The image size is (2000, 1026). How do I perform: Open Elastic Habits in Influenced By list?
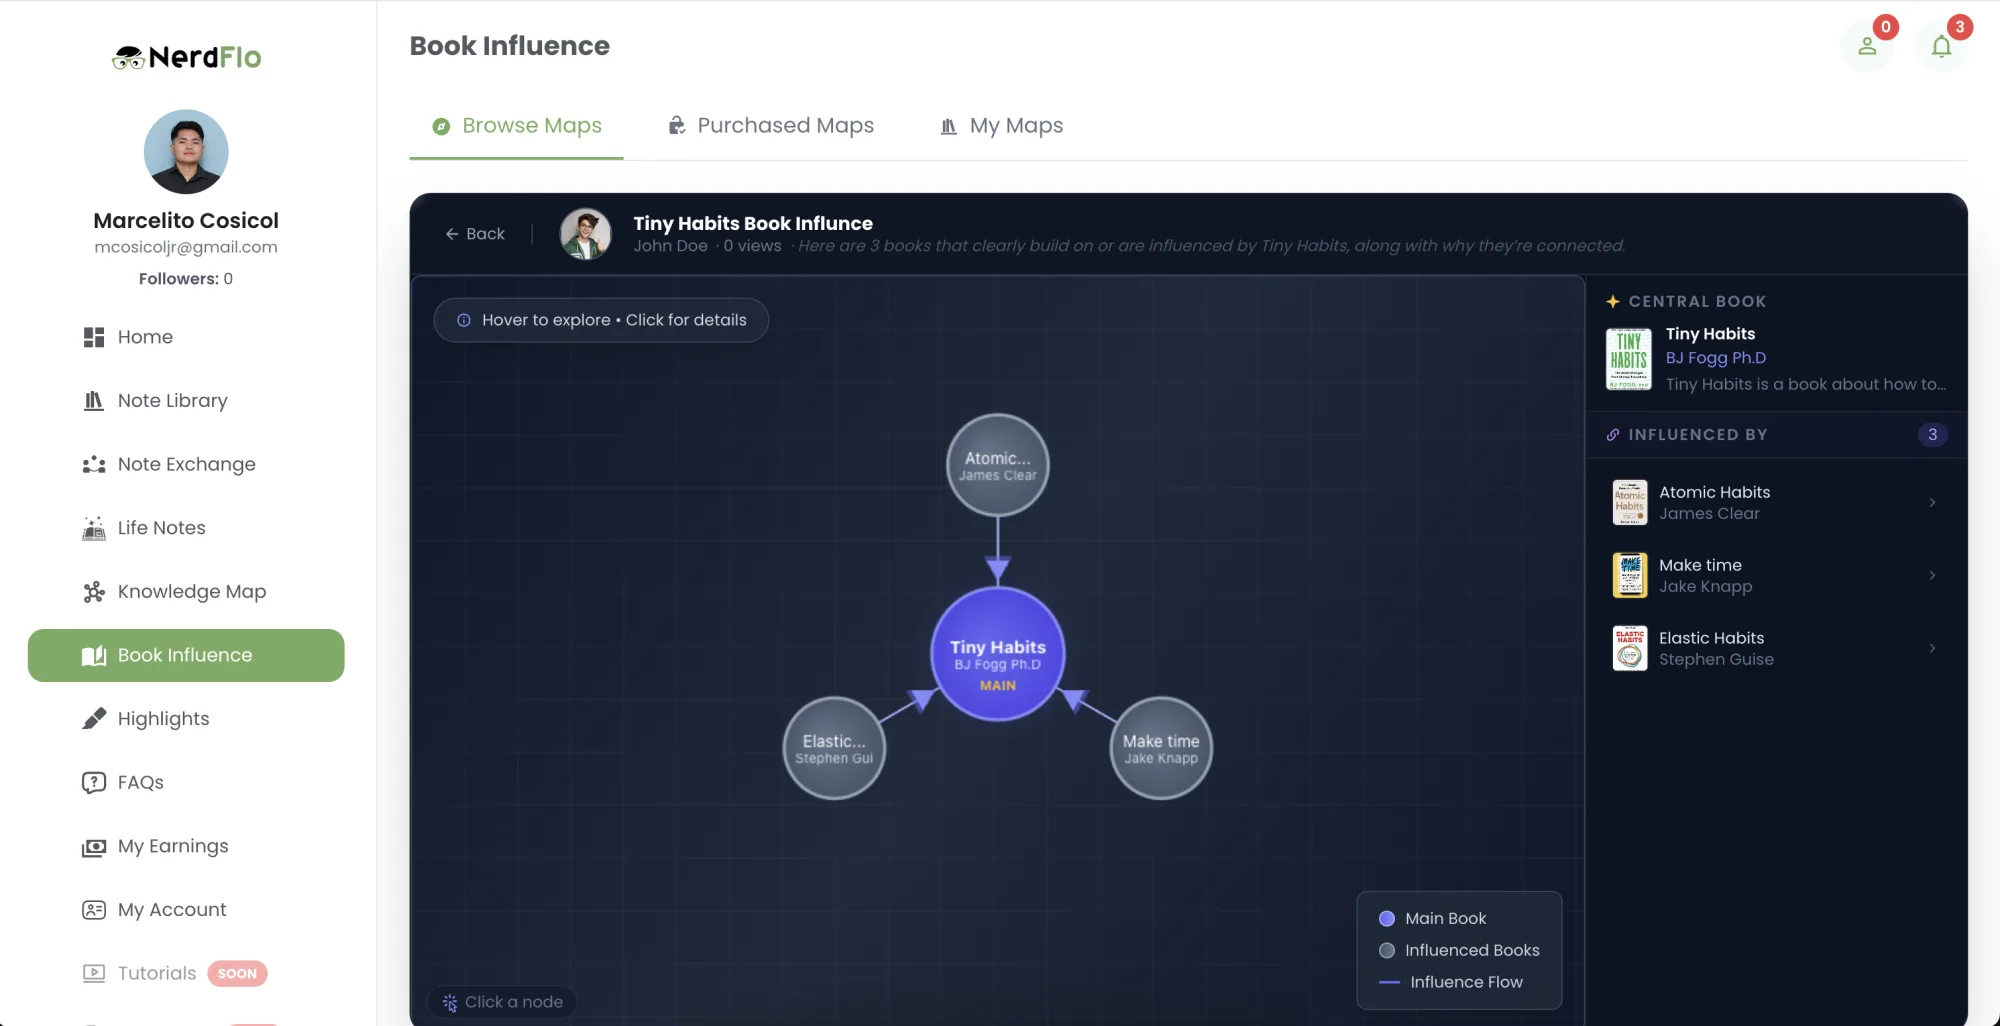click(x=1776, y=648)
